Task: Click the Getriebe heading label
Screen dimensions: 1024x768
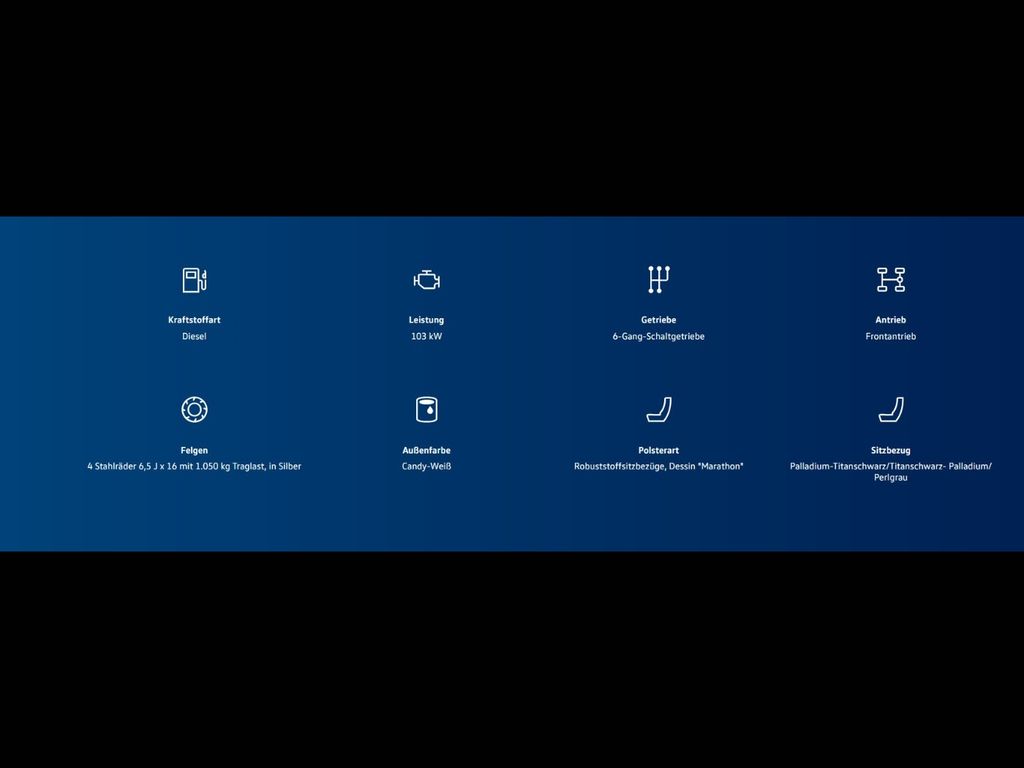Action: click(658, 320)
